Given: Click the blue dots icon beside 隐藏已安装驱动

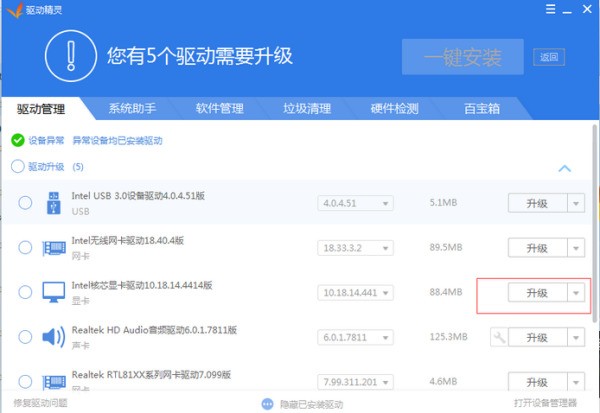Looking at the screenshot, I should tap(267, 404).
